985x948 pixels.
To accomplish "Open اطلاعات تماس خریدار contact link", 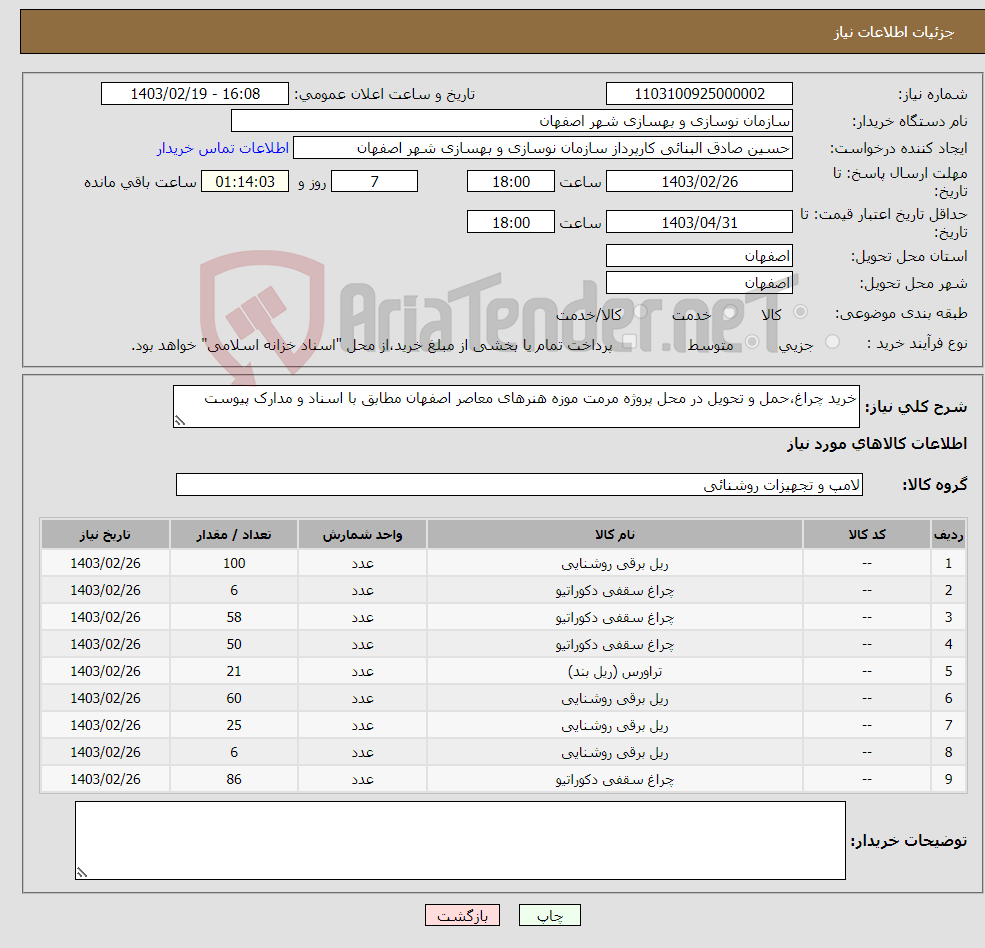I will (x=223, y=148).
